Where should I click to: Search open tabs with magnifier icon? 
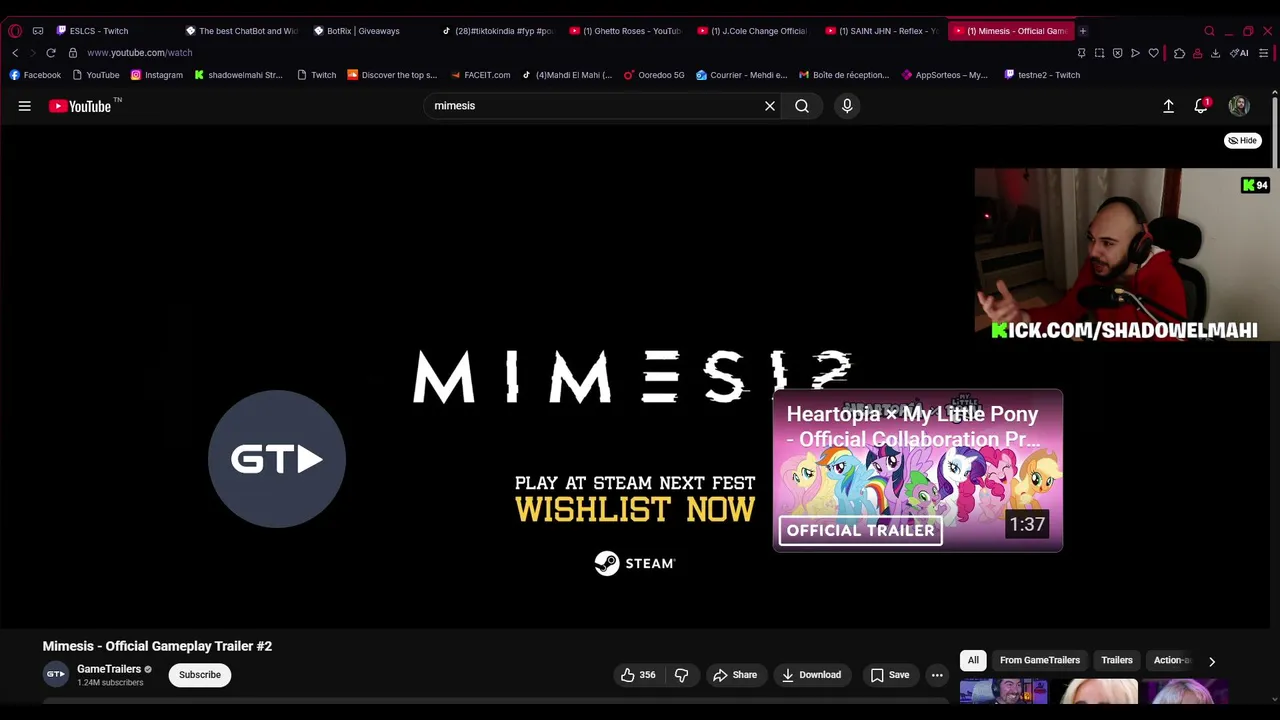[1209, 31]
